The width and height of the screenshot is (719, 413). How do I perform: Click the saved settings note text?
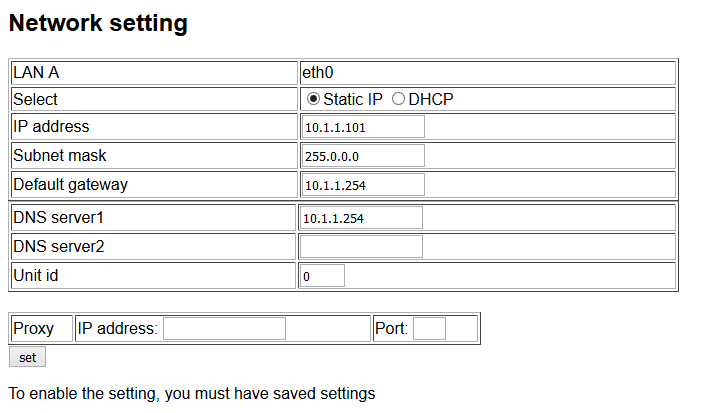192,394
